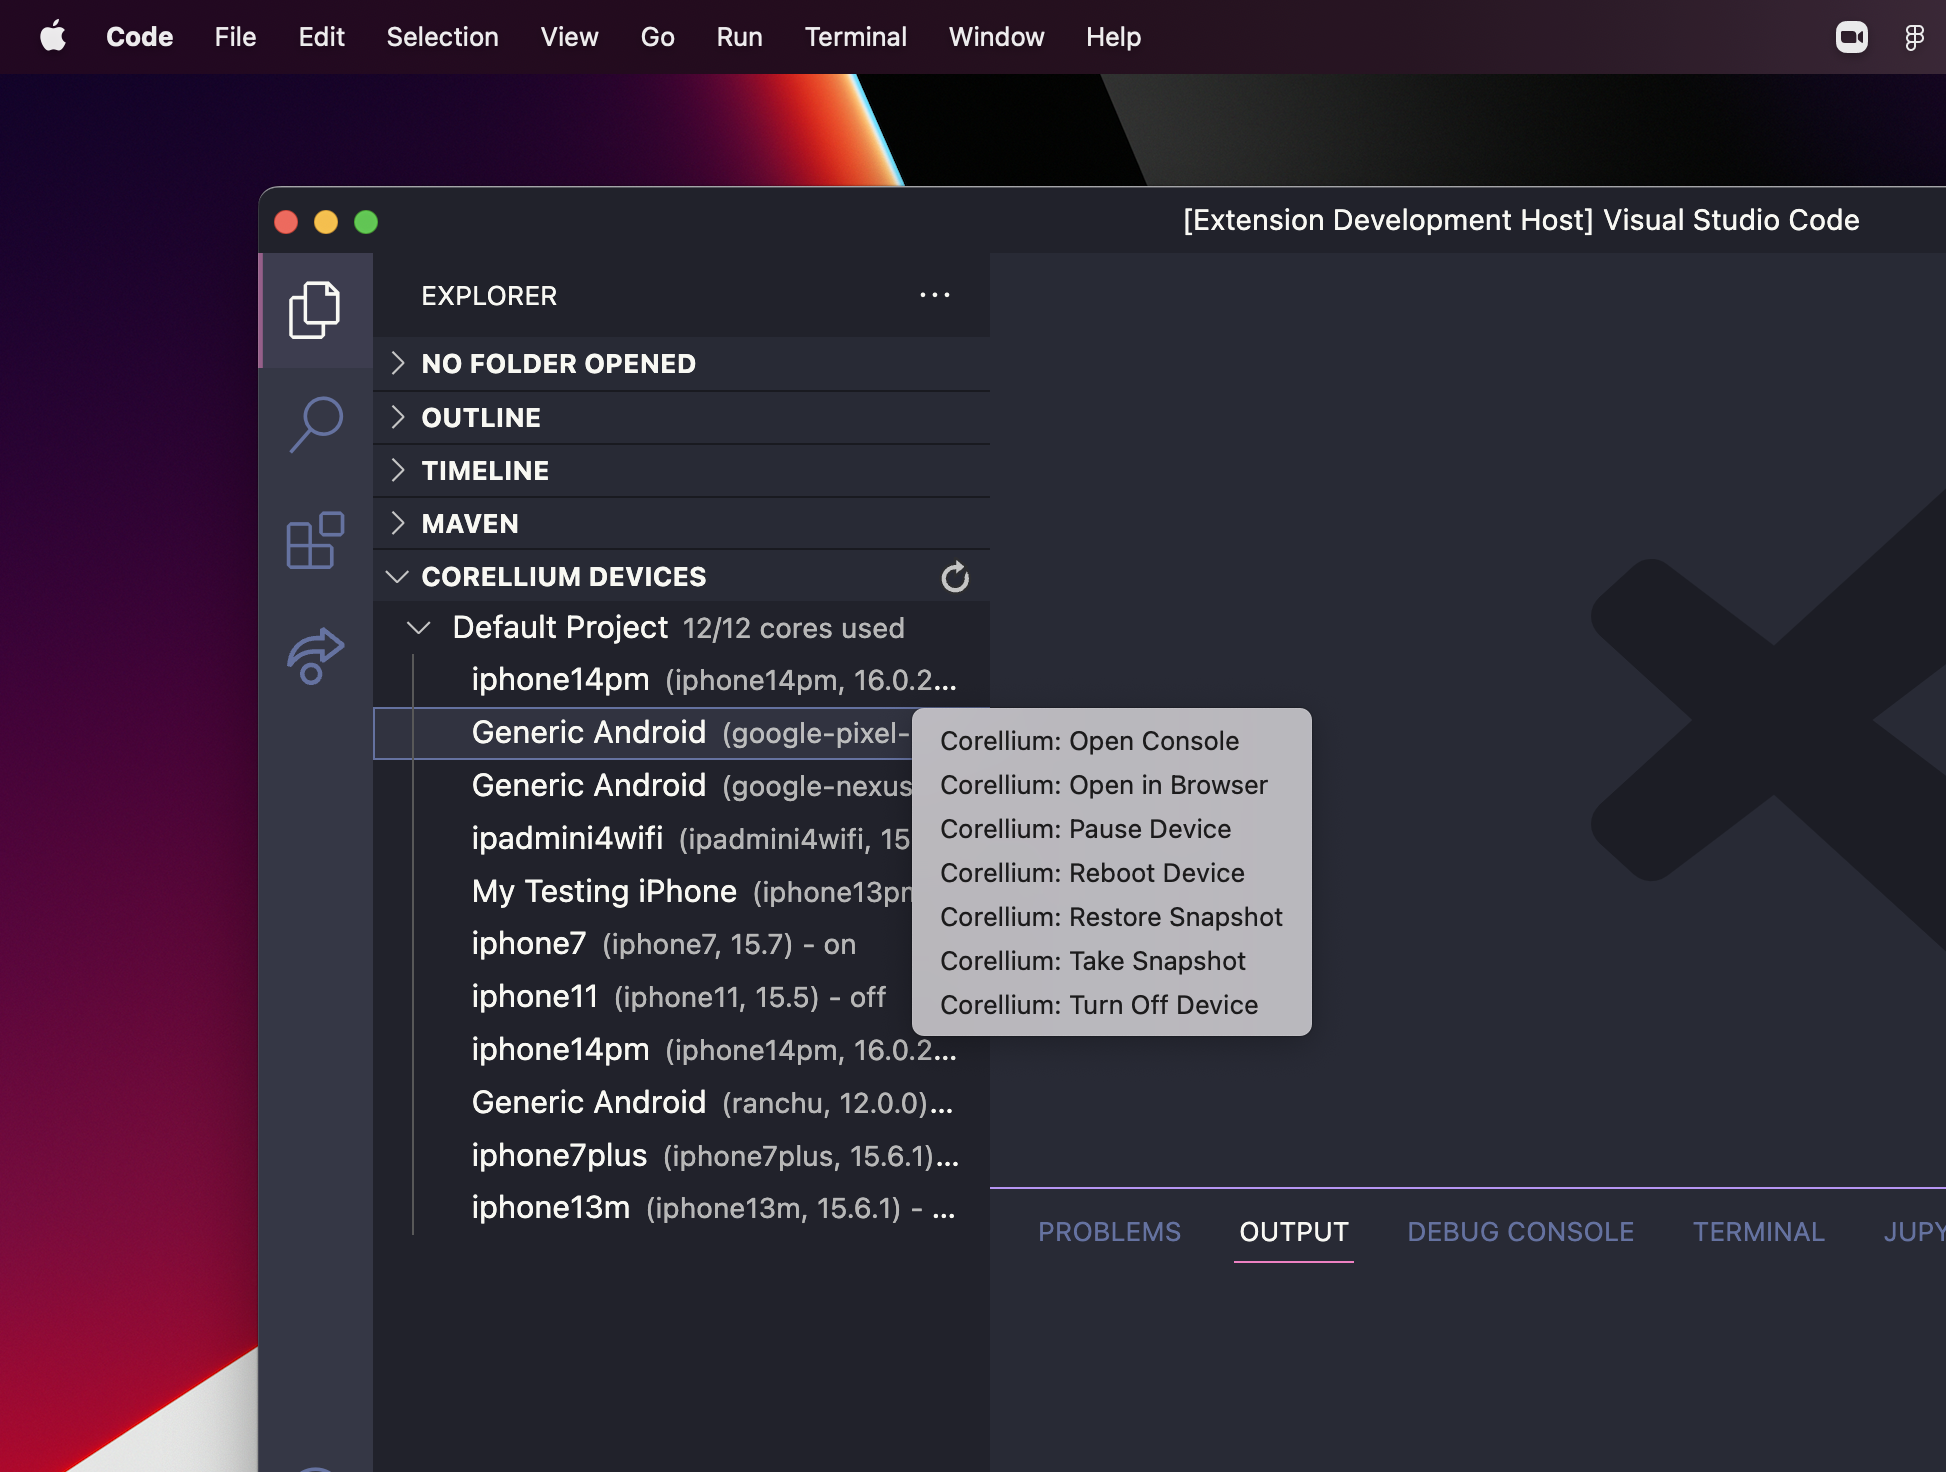
Task: Choose Corellium: Turn Off Device
Action: (1098, 1005)
